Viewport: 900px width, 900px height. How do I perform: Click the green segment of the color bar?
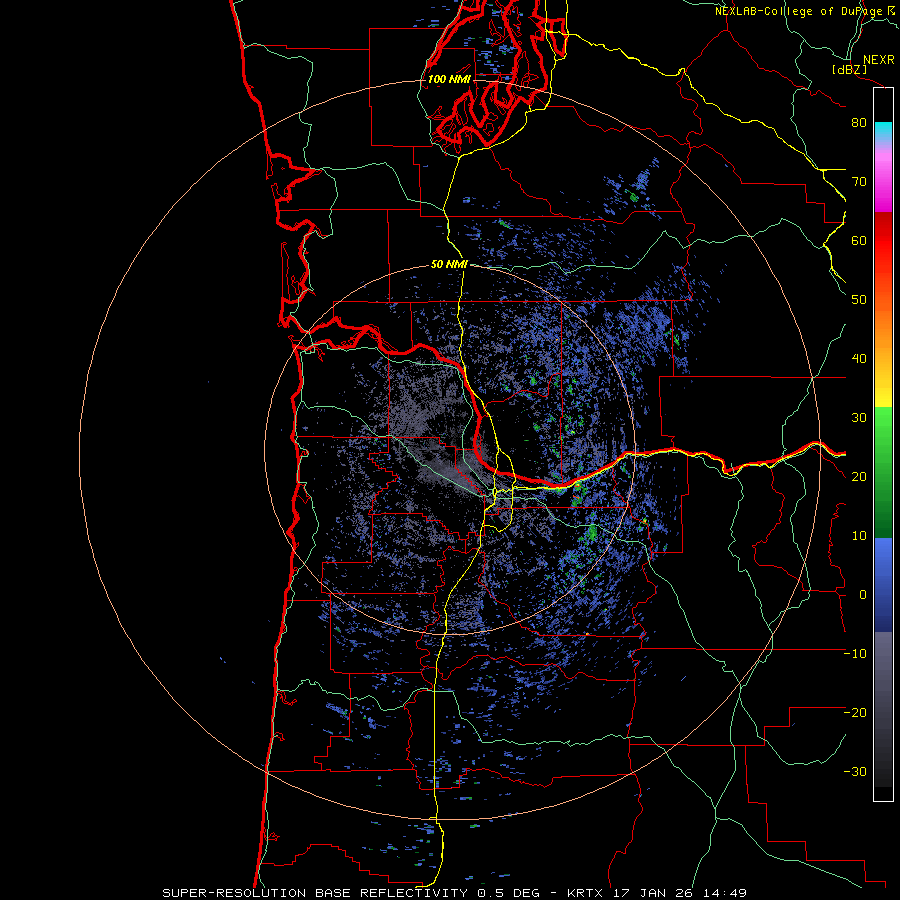pyautogui.click(x=883, y=472)
